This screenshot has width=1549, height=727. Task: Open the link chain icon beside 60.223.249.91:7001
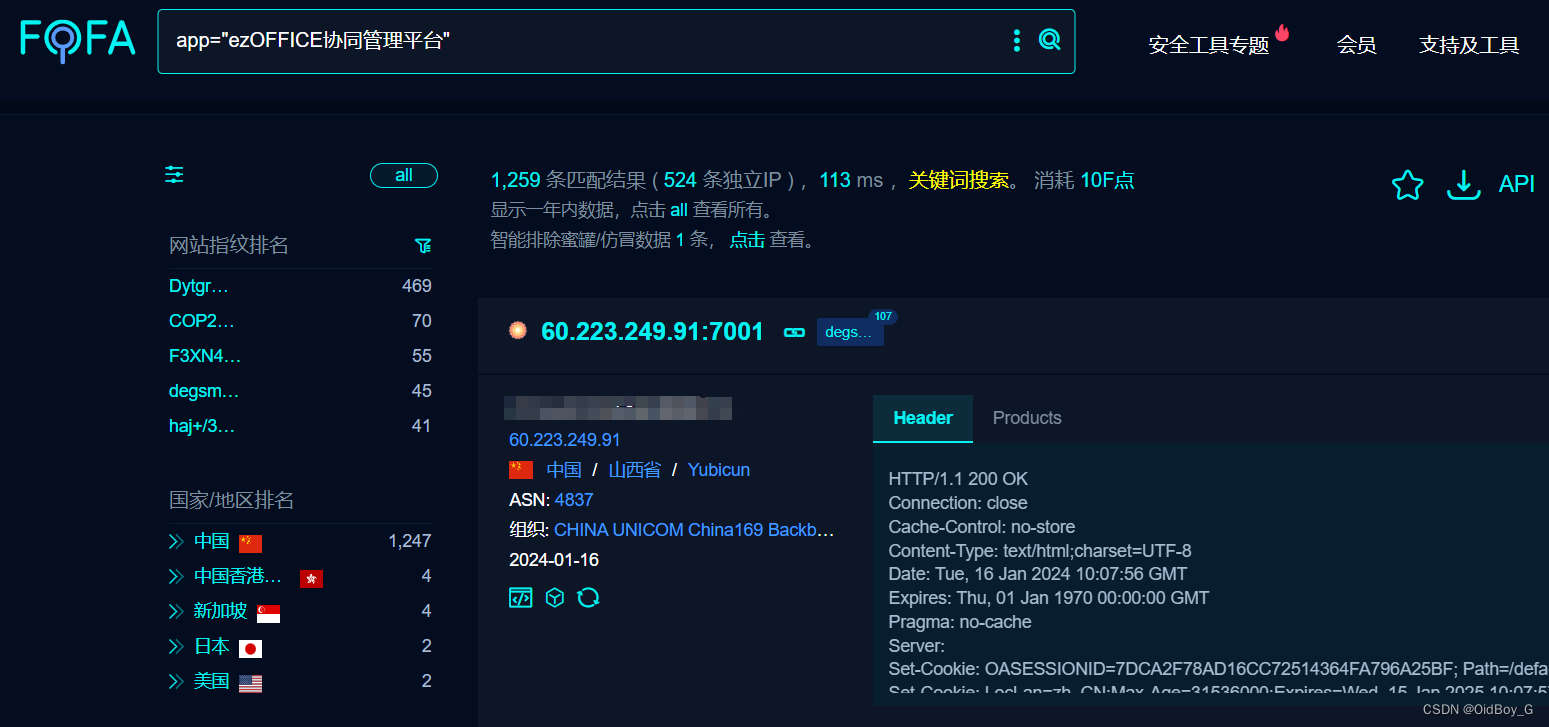(794, 332)
